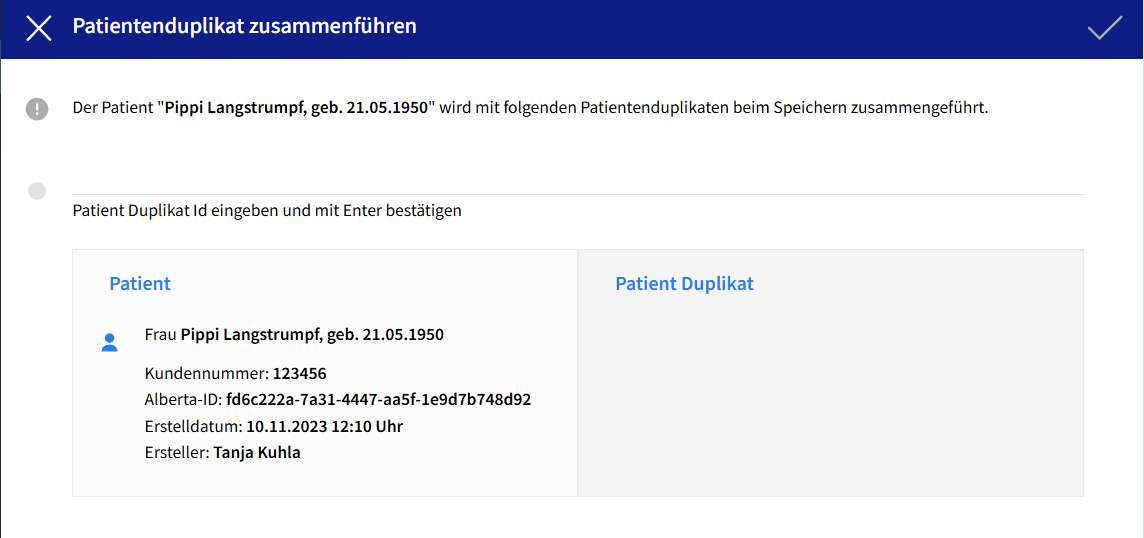This screenshot has height=538, width=1144.
Task: Click the Alberta-ID label
Action: point(183,400)
